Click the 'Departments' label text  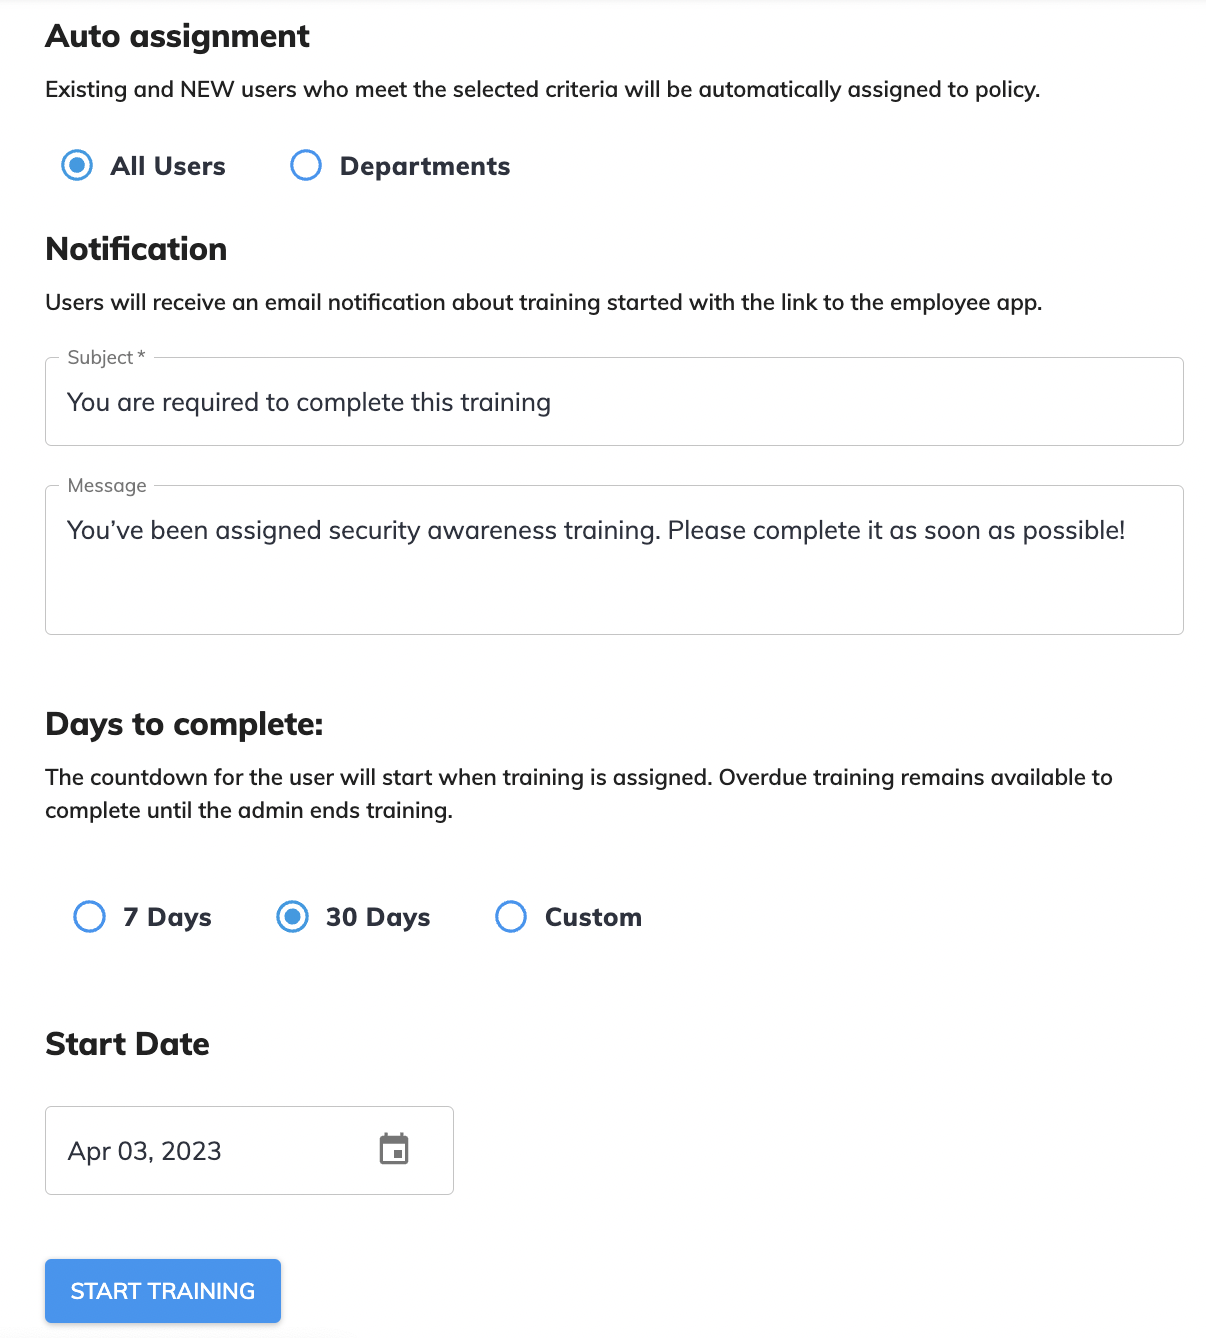point(425,166)
